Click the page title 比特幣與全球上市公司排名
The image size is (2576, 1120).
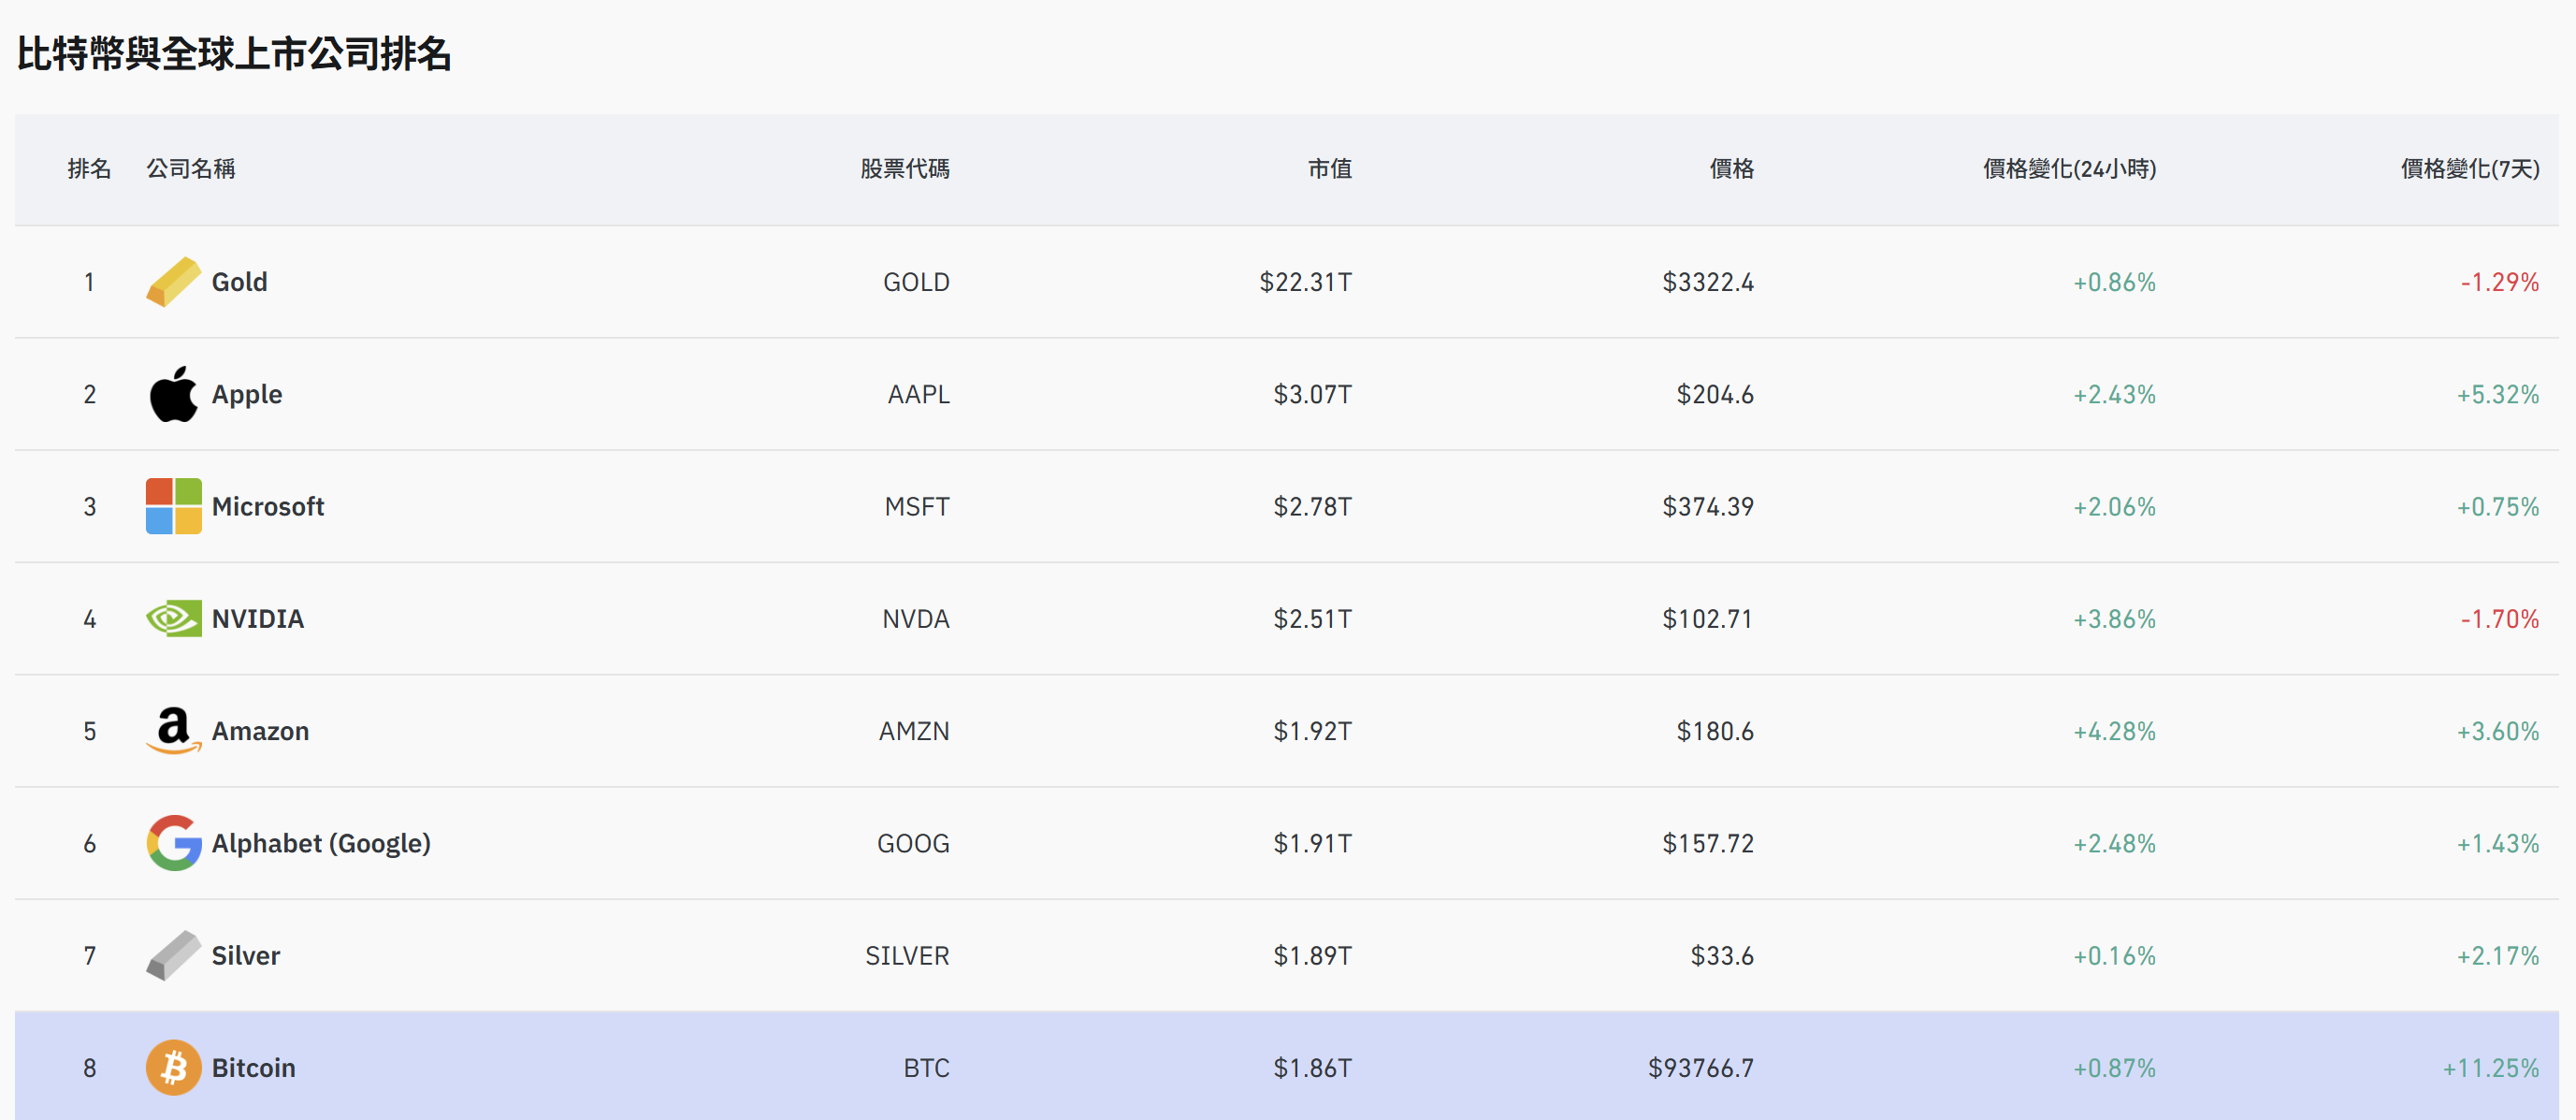pos(234,53)
